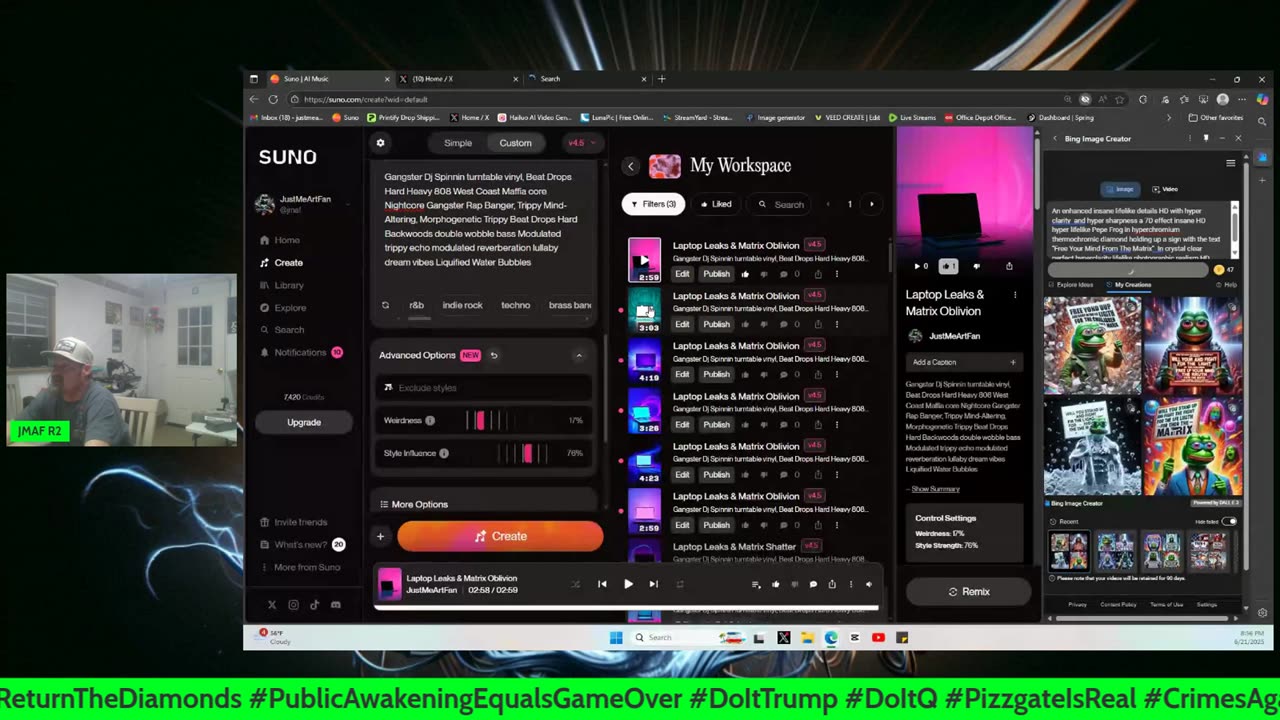Screen dimensions: 1280x720
Task: Toggle dislike in song details panel
Action: coord(977,266)
